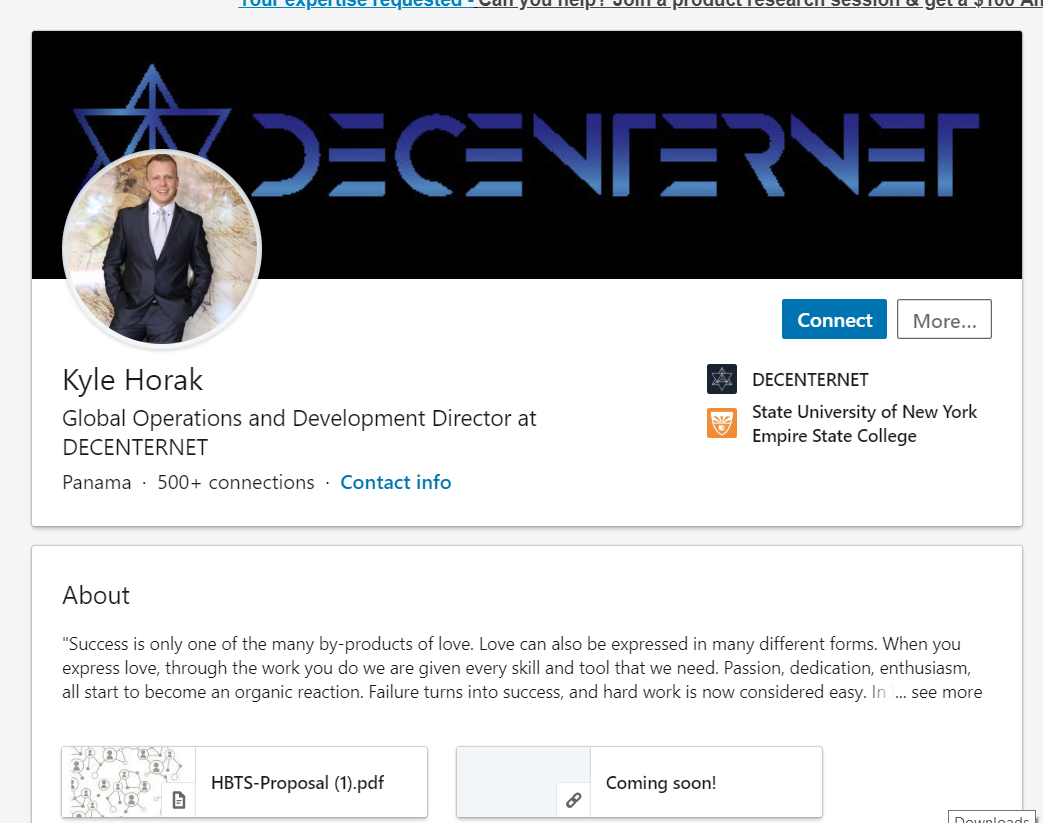Click the Kyle Horak name heading
The image size is (1043, 823).
click(132, 380)
